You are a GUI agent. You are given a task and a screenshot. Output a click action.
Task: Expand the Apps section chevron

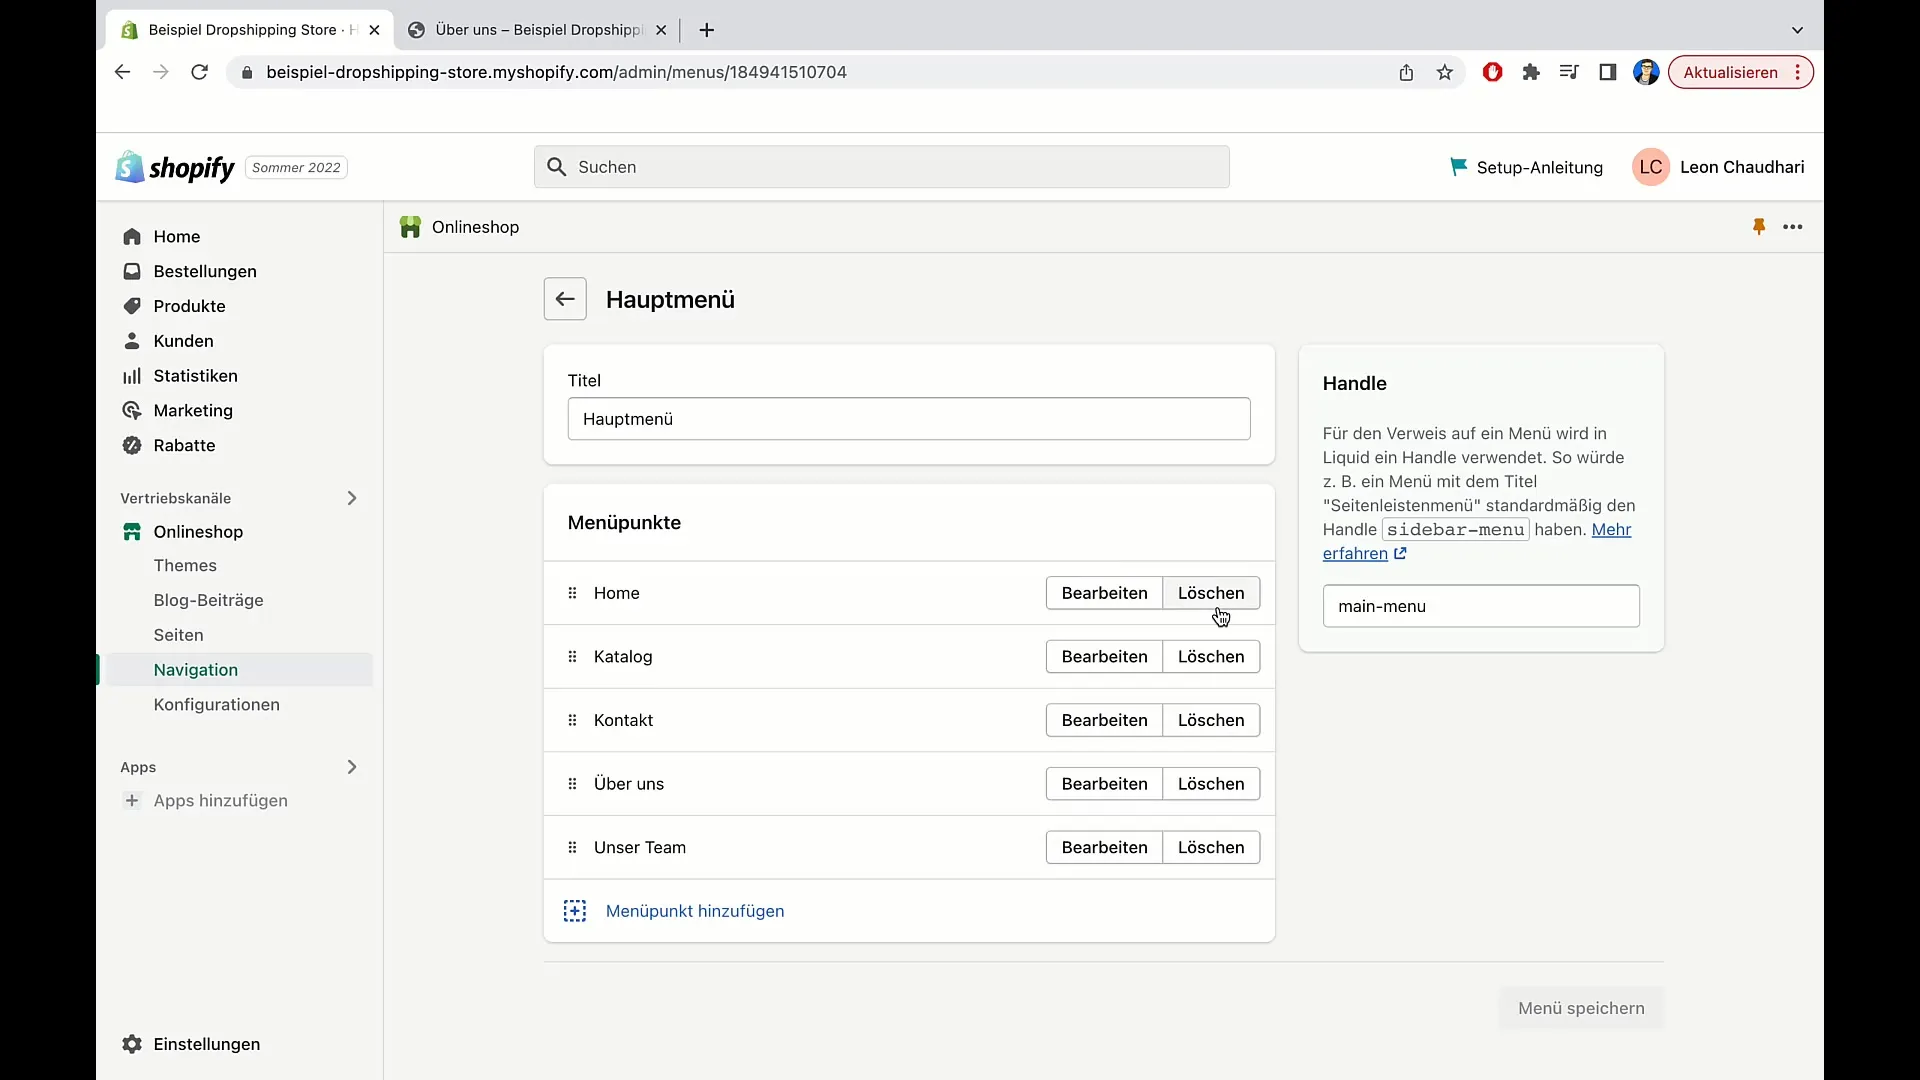pos(352,766)
